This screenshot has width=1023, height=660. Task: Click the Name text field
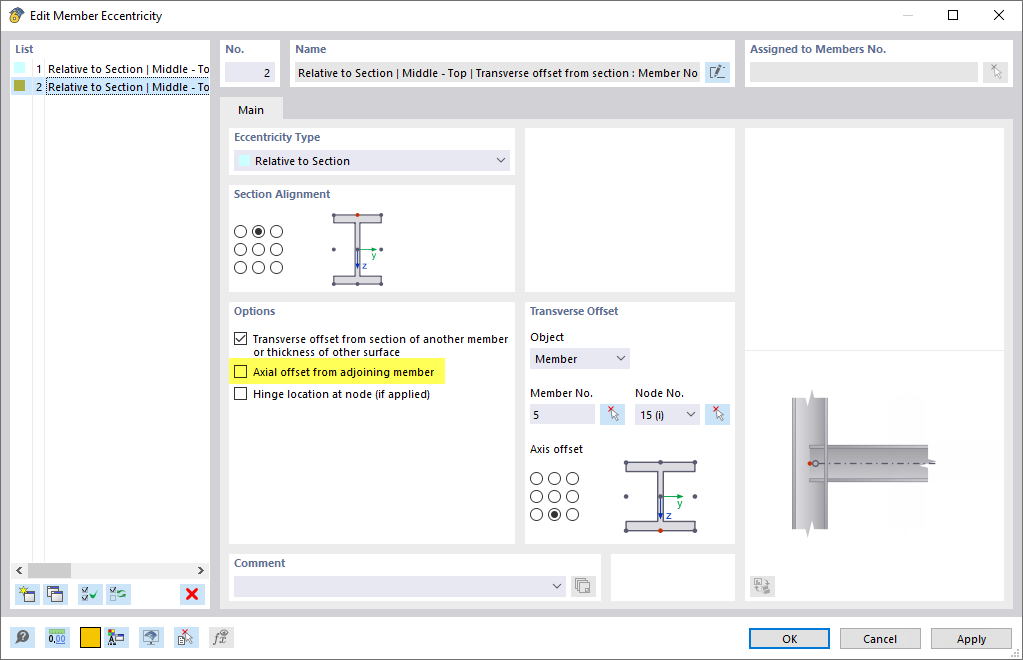point(497,72)
